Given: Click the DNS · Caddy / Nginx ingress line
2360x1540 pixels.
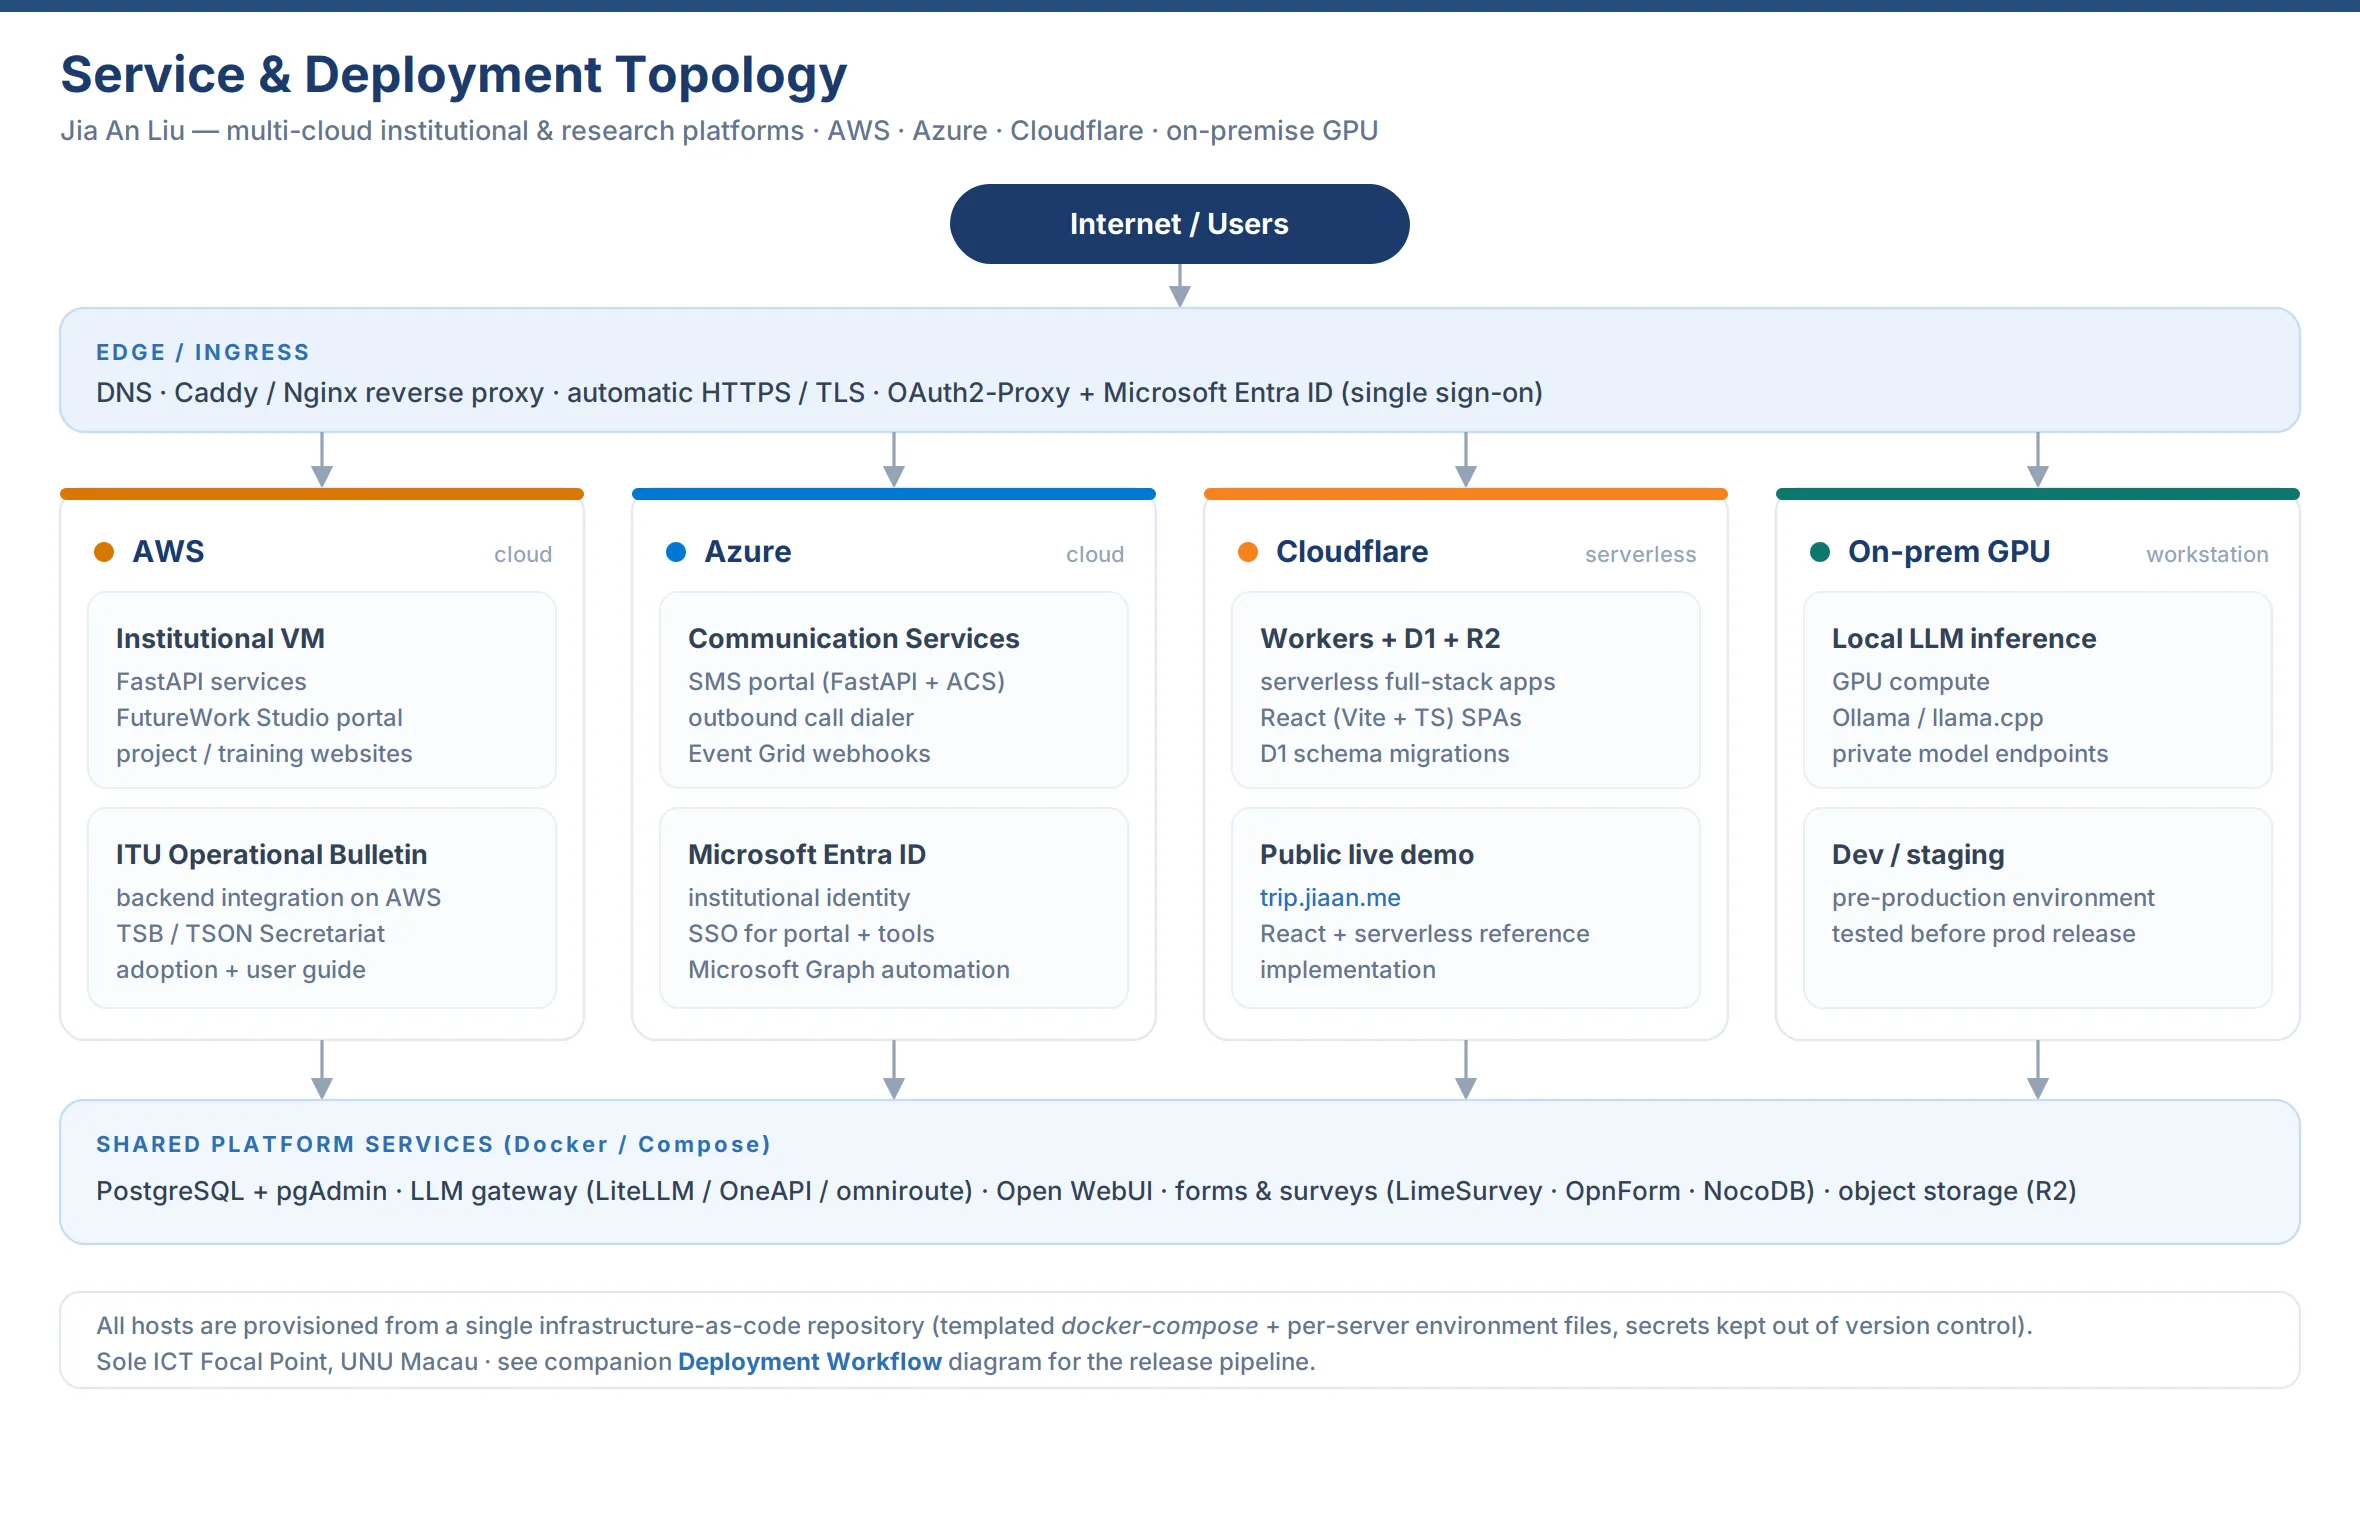Looking at the screenshot, I should point(819,393).
